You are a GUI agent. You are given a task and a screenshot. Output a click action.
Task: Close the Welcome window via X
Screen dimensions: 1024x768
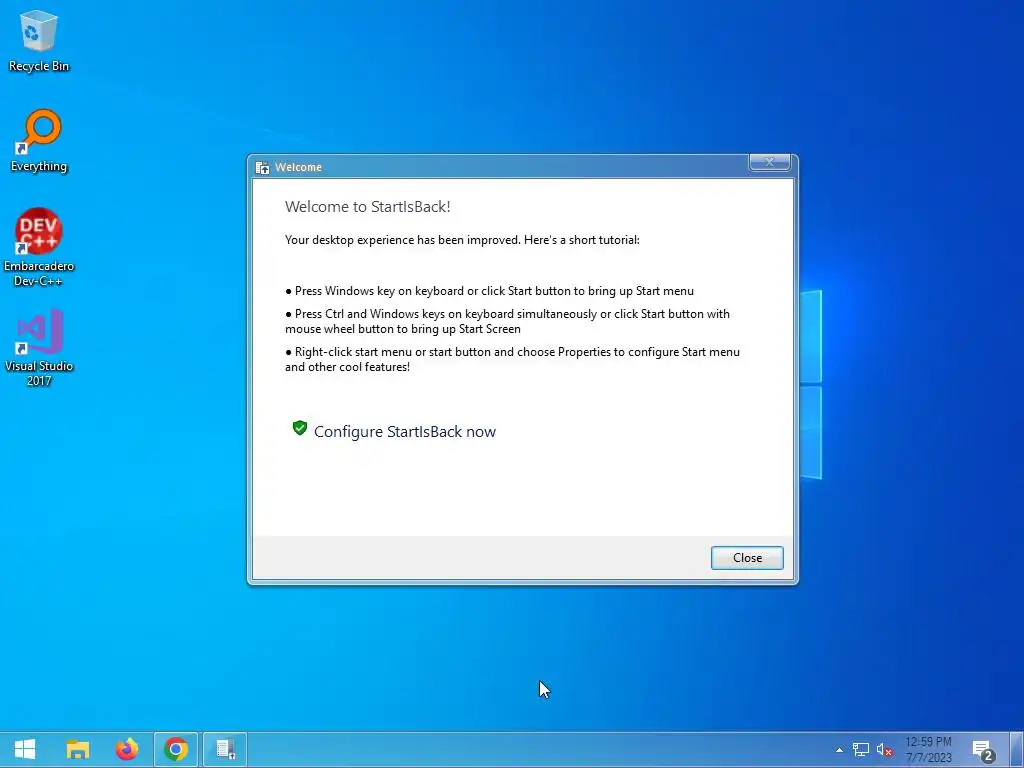click(769, 162)
